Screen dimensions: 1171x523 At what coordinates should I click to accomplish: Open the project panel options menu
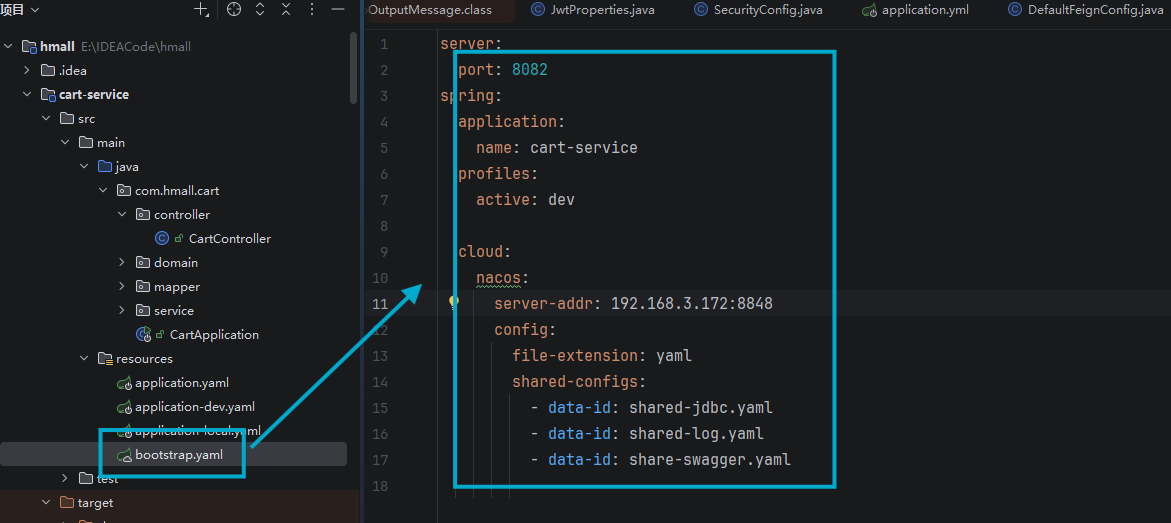[x=311, y=10]
